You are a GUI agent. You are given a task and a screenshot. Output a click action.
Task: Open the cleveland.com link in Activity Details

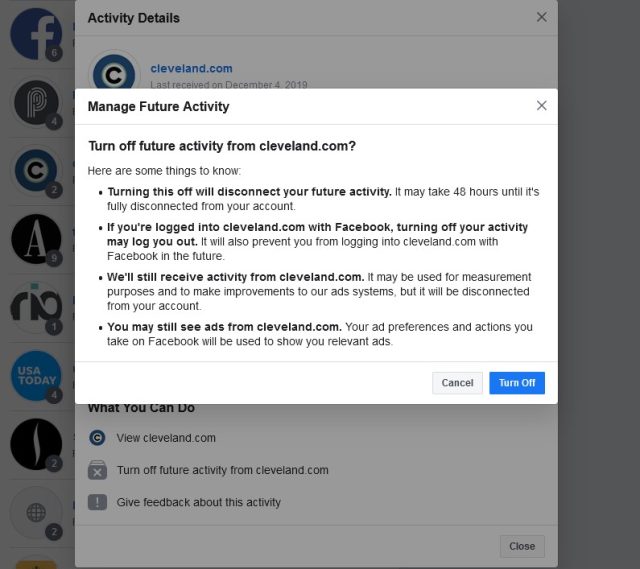pyautogui.click(x=191, y=69)
